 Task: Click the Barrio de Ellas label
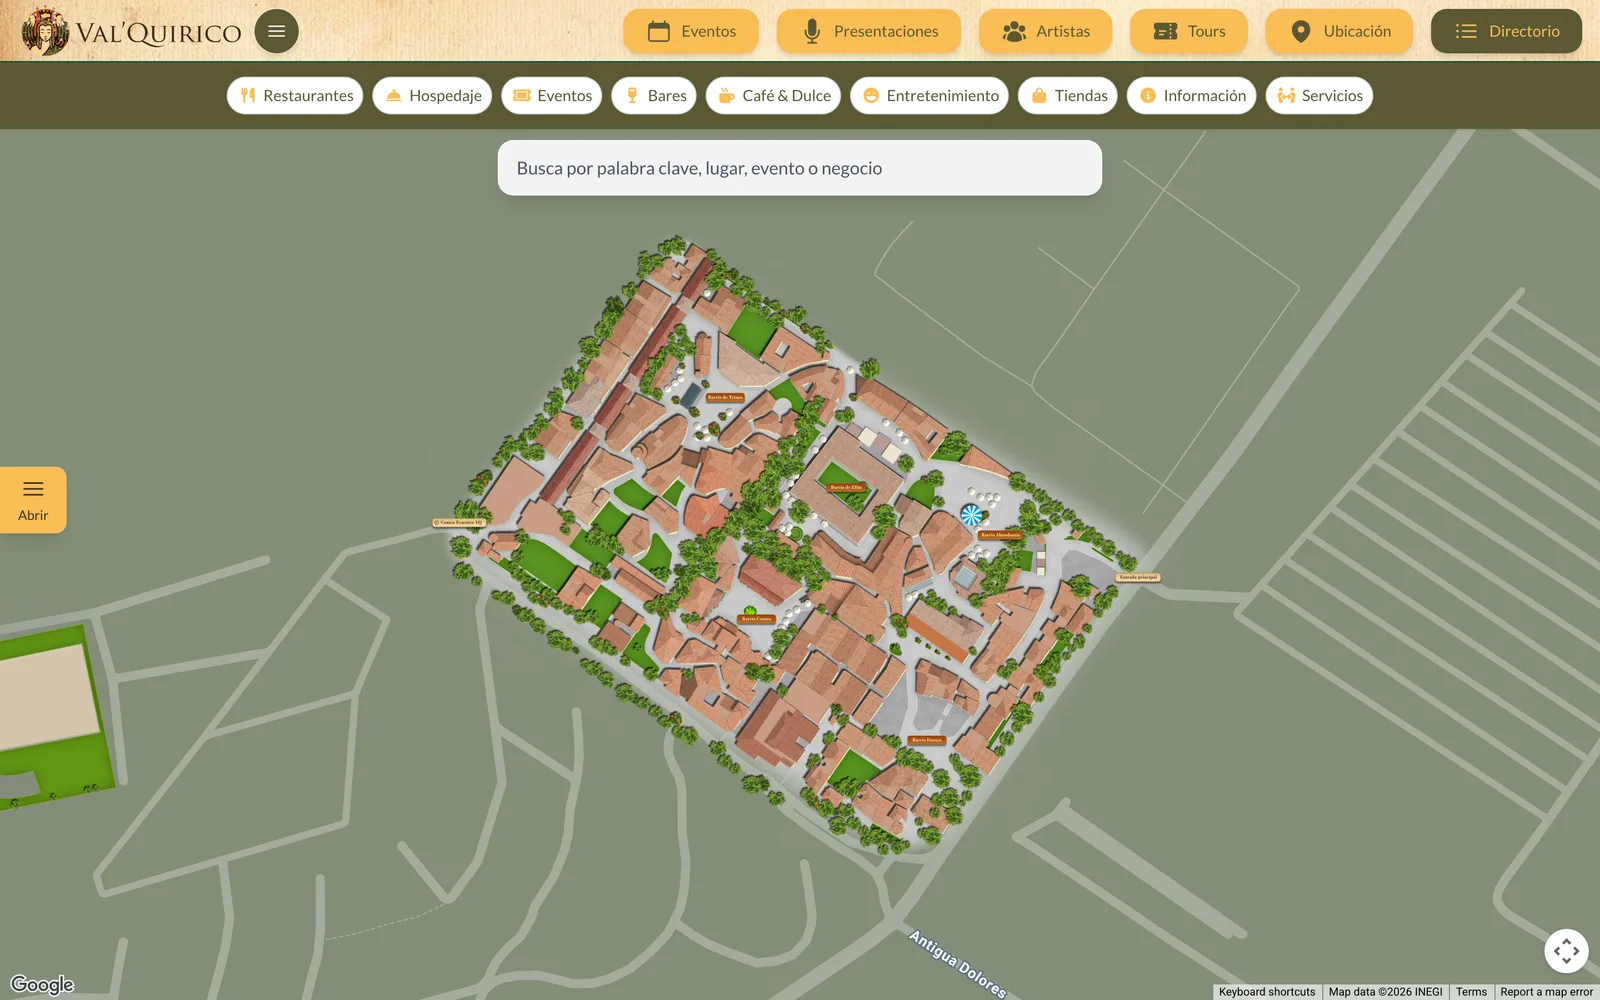tap(846, 487)
